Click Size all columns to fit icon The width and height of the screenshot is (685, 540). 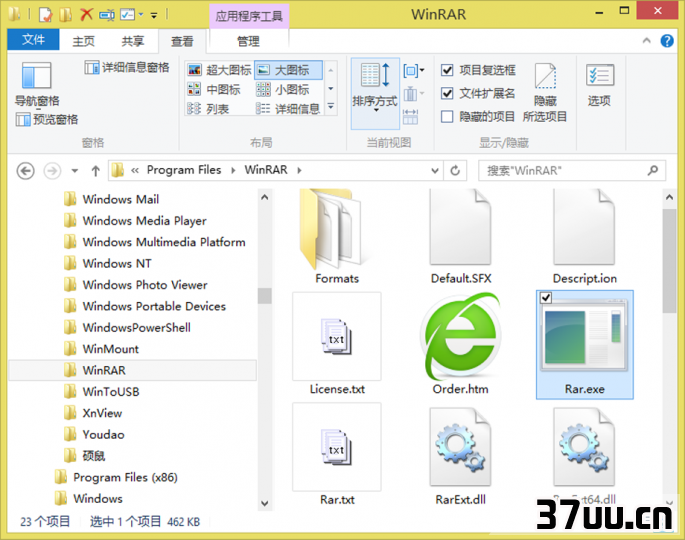410,117
